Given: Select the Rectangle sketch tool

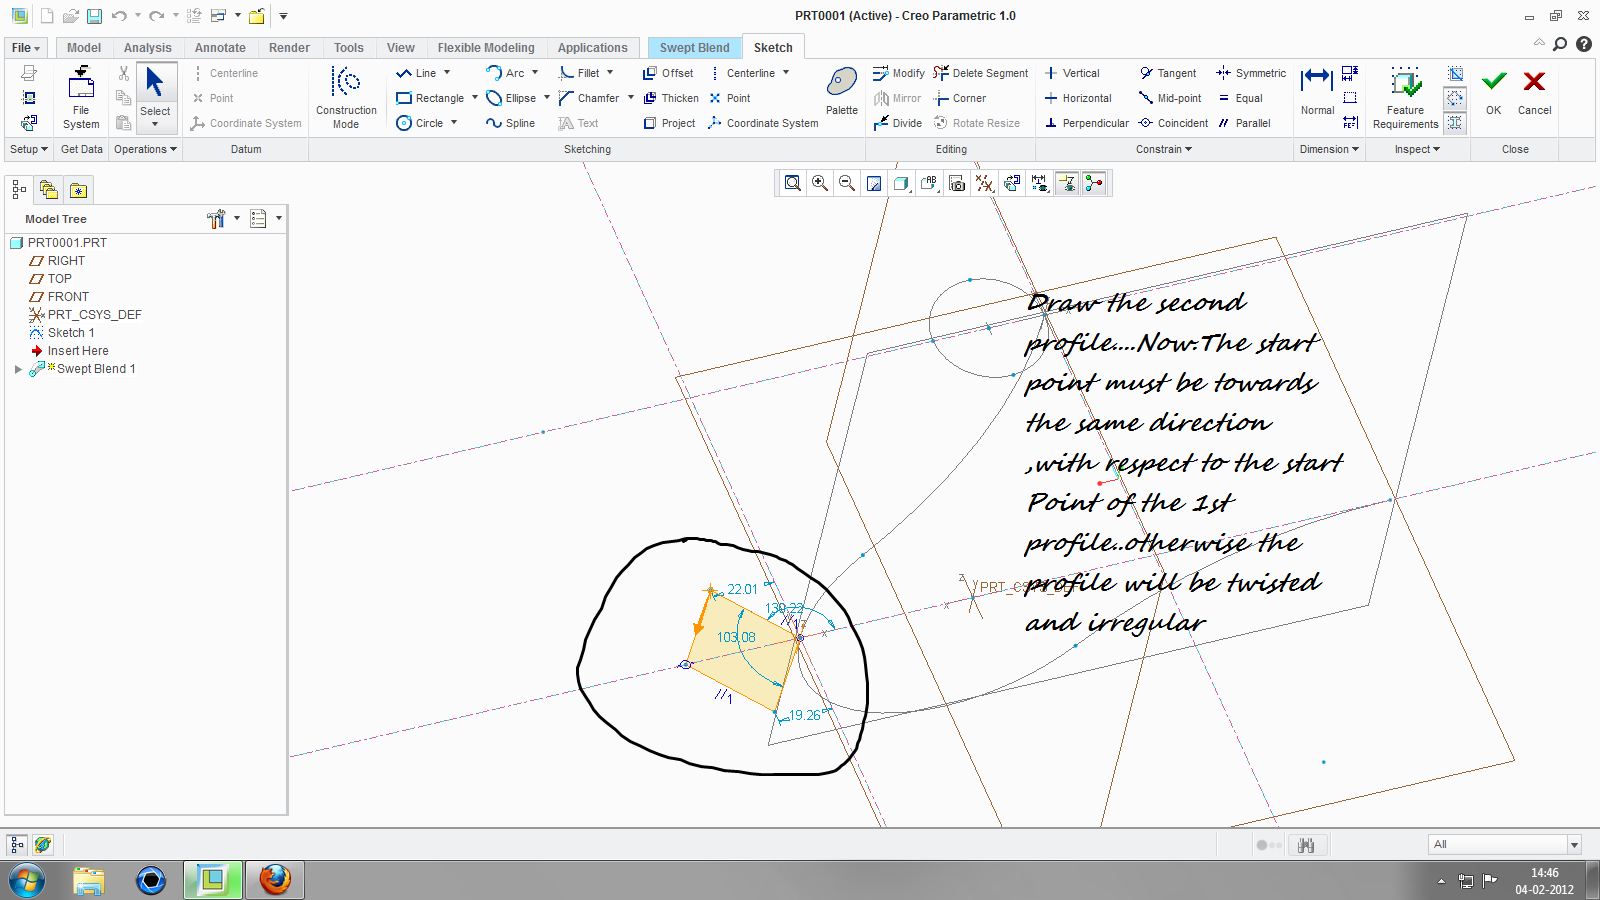Looking at the screenshot, I should [x=430, y=98].
